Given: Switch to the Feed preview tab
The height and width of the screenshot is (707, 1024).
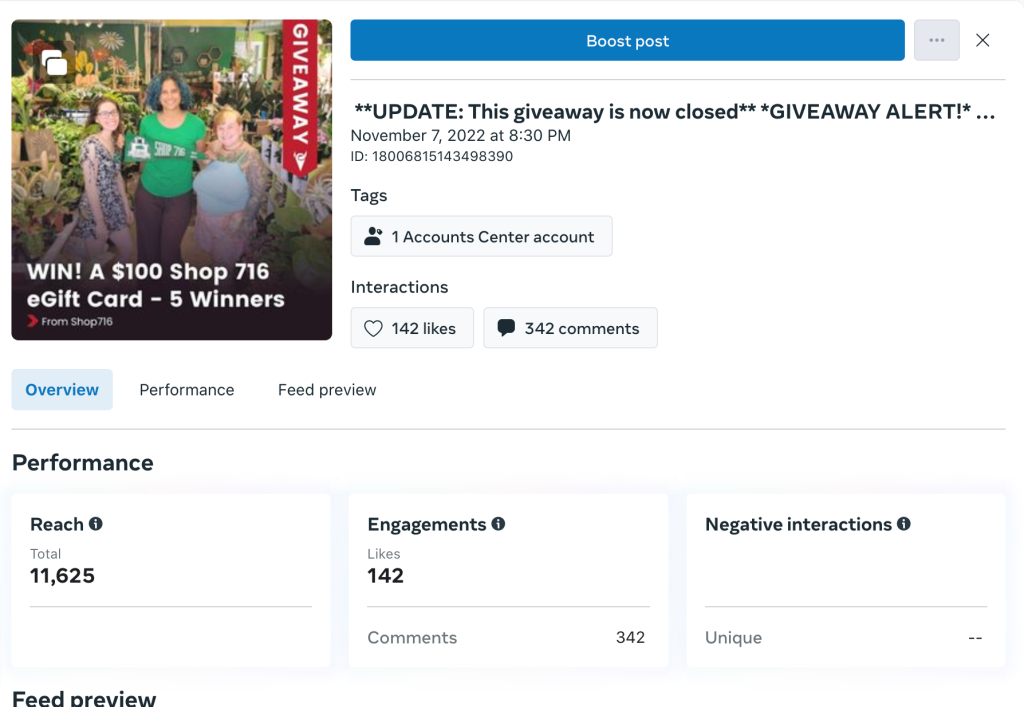Looking at the screenshot, I should click(327, 390).
